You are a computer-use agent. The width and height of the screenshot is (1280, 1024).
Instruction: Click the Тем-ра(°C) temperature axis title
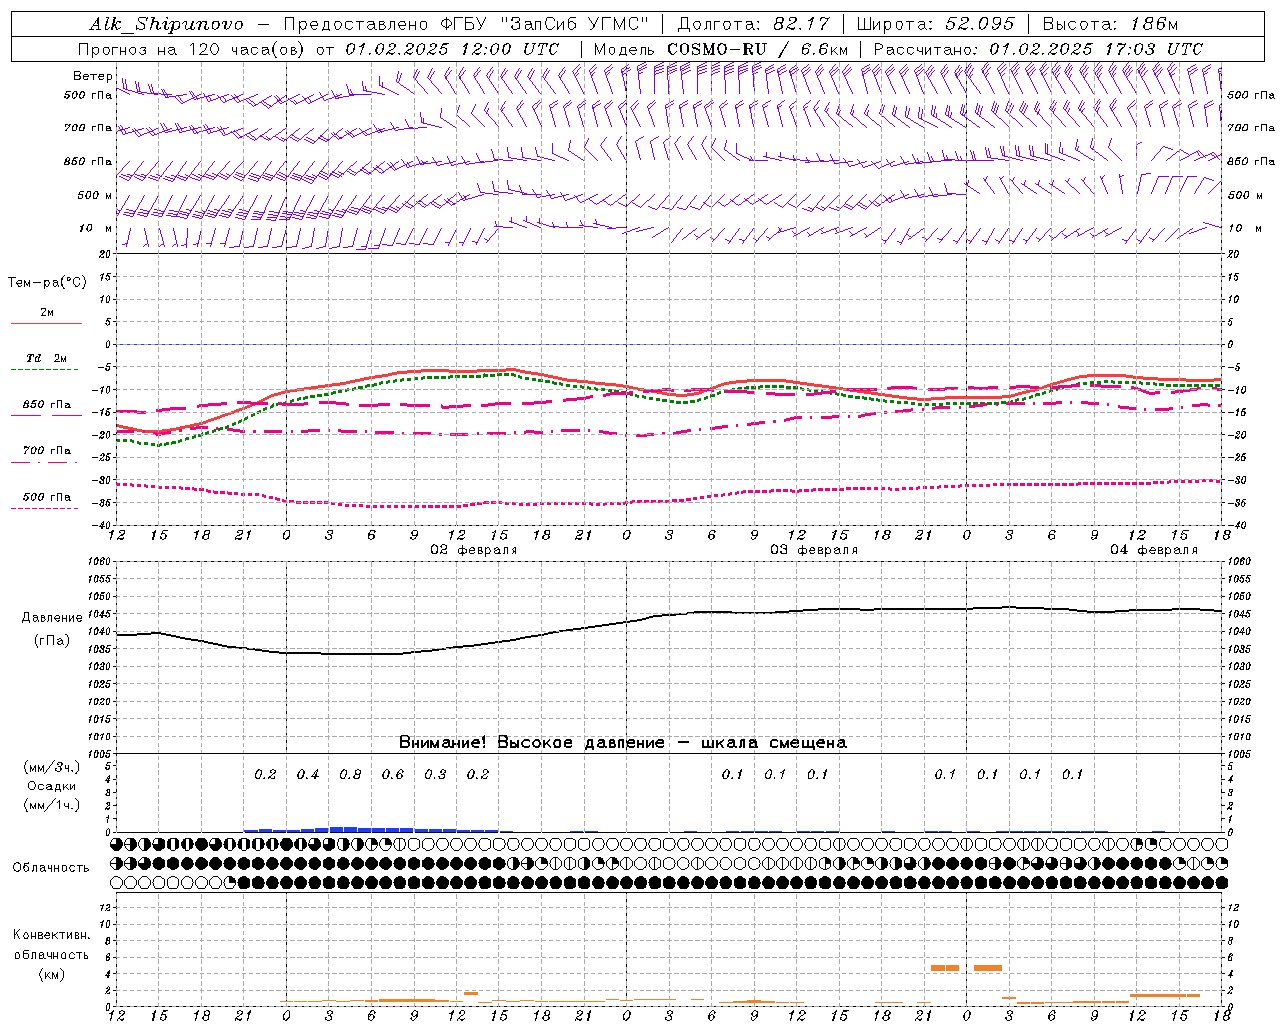47,283
